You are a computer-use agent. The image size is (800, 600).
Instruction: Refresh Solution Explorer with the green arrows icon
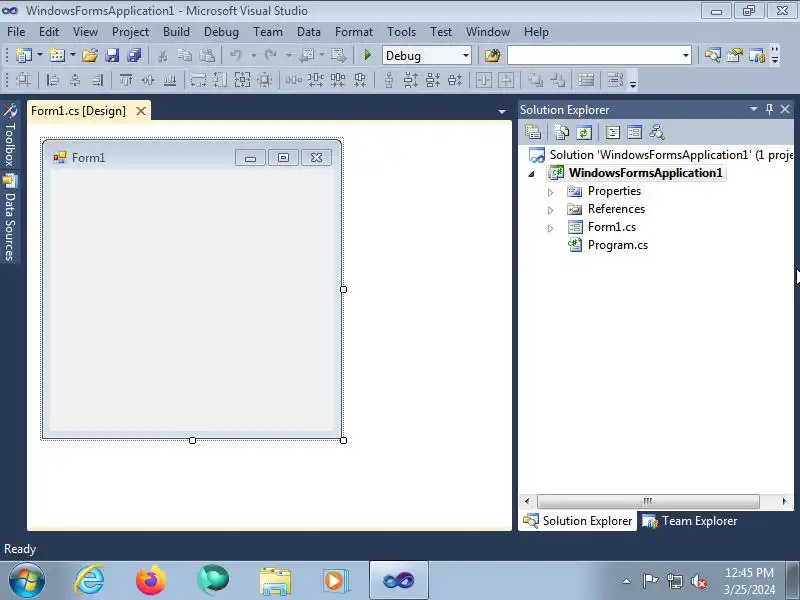pos(584,133)
